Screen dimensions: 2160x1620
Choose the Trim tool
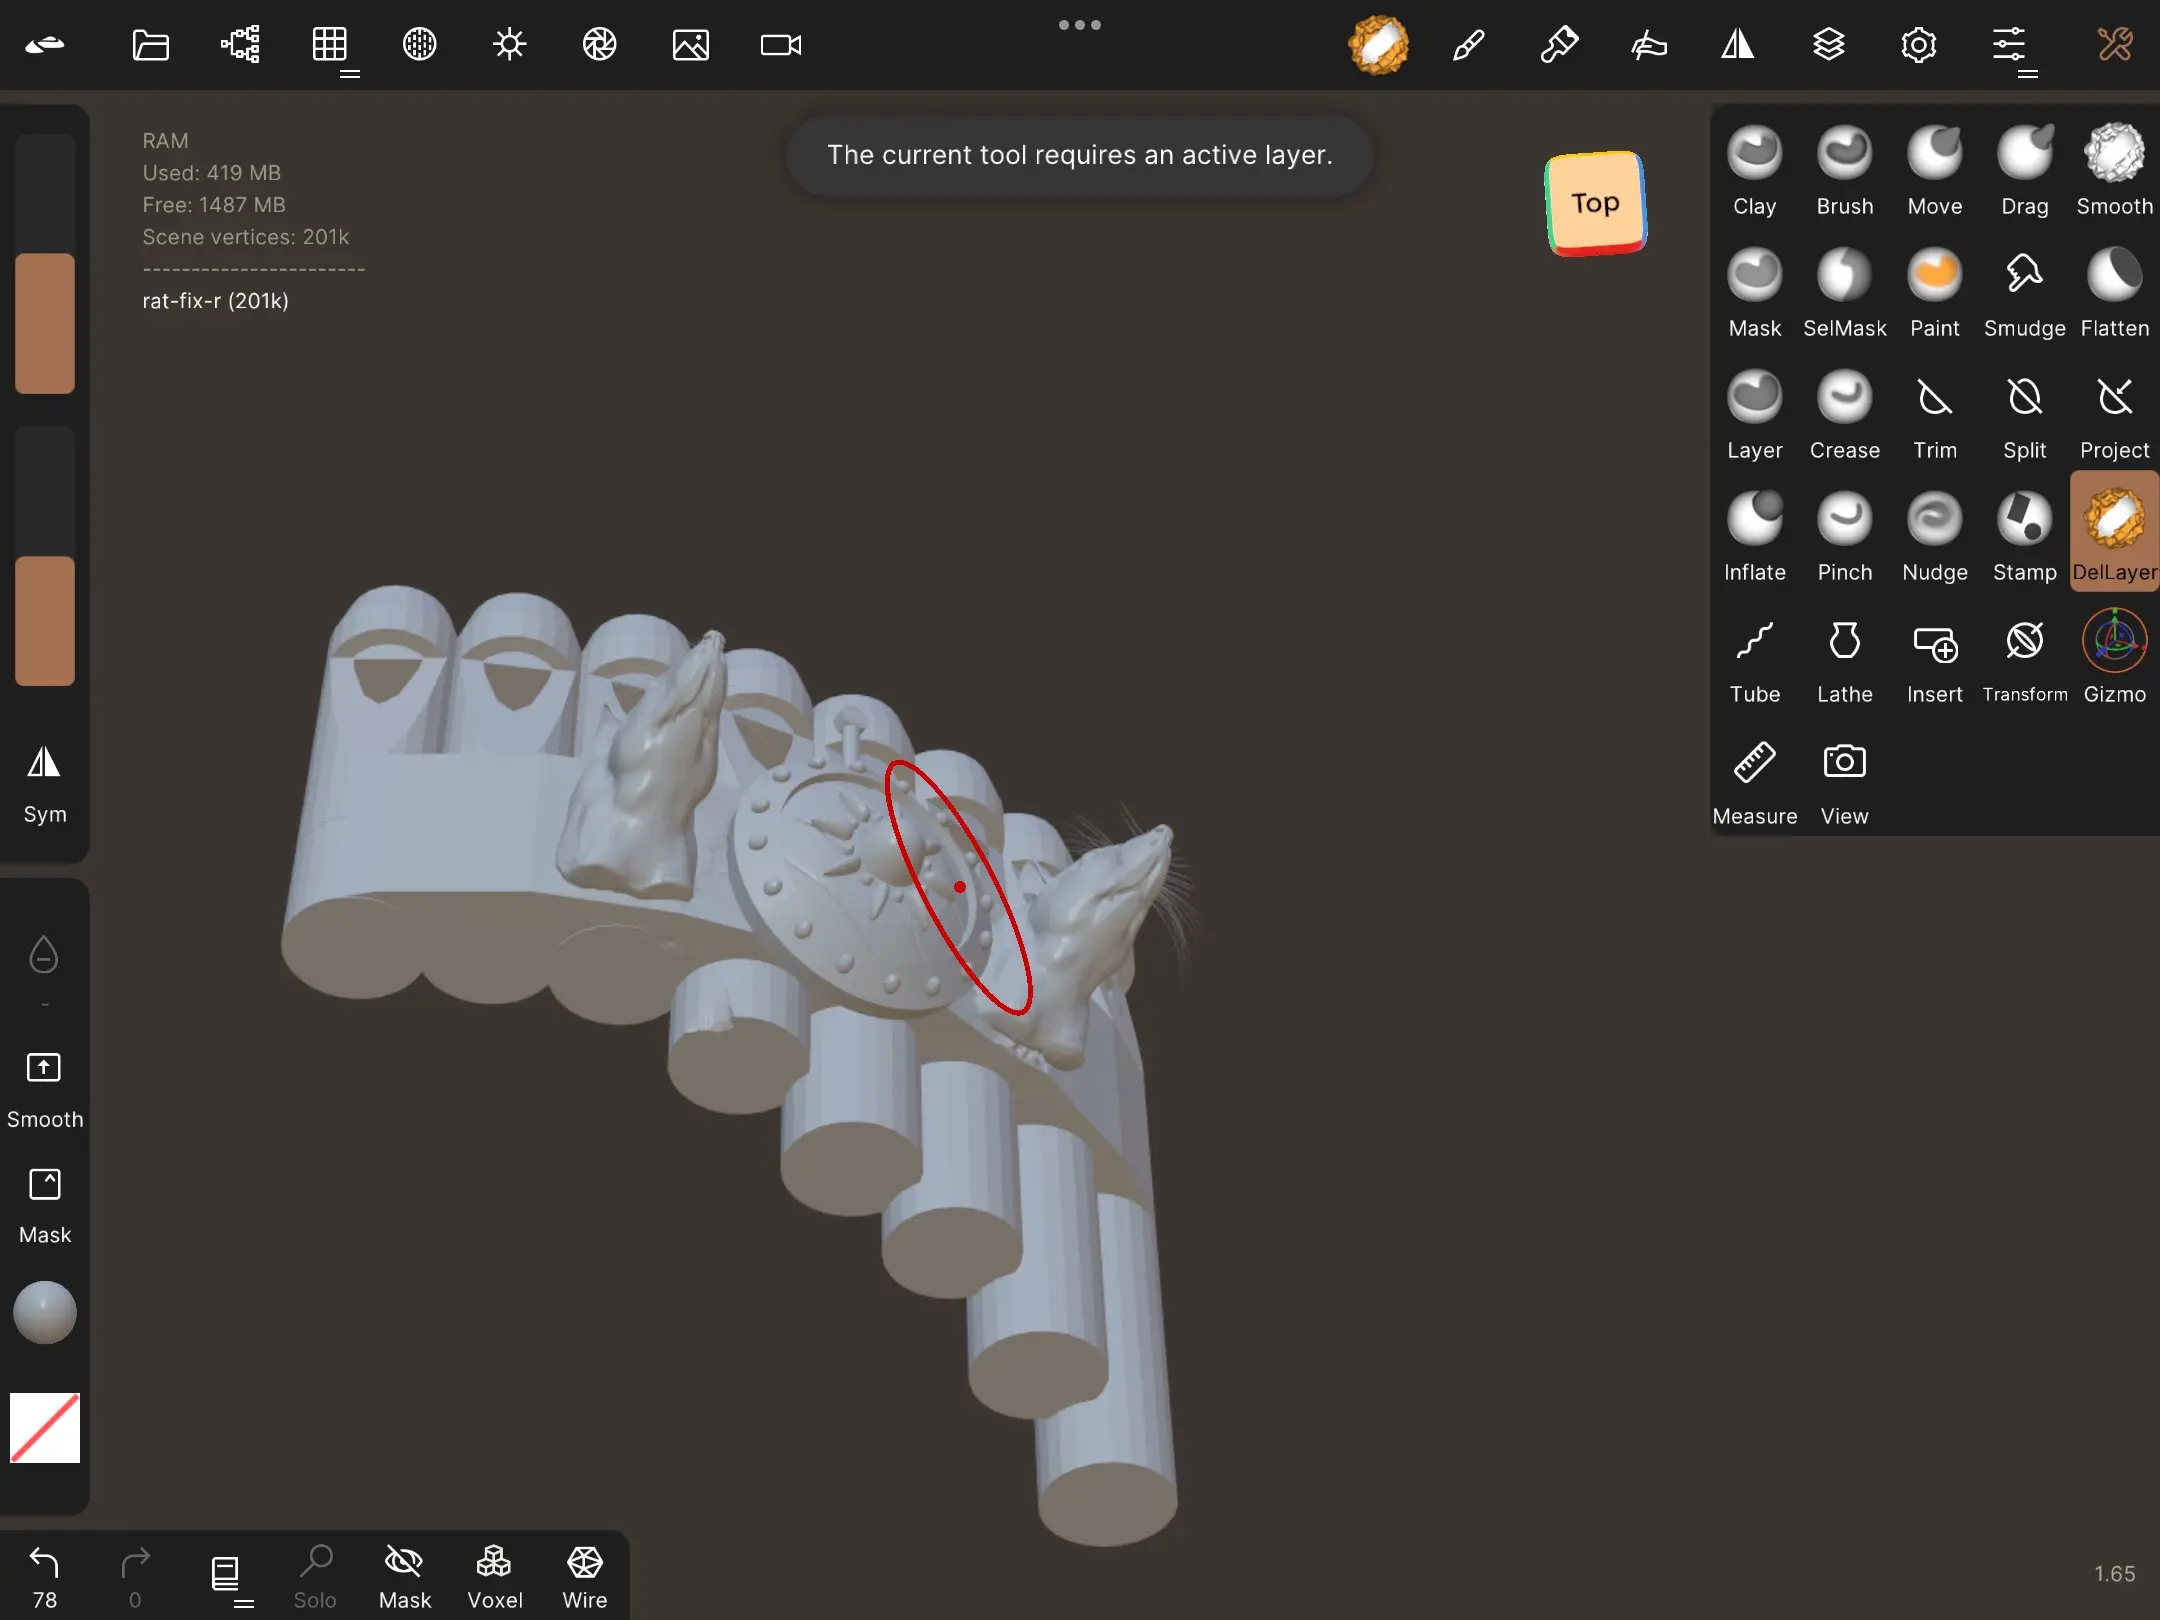pos(1934,415)
